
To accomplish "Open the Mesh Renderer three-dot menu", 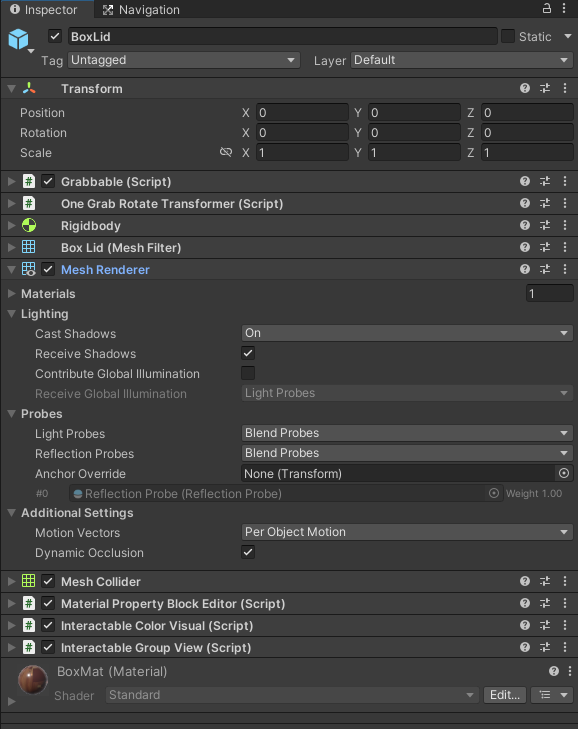I will tap(565, 269).
